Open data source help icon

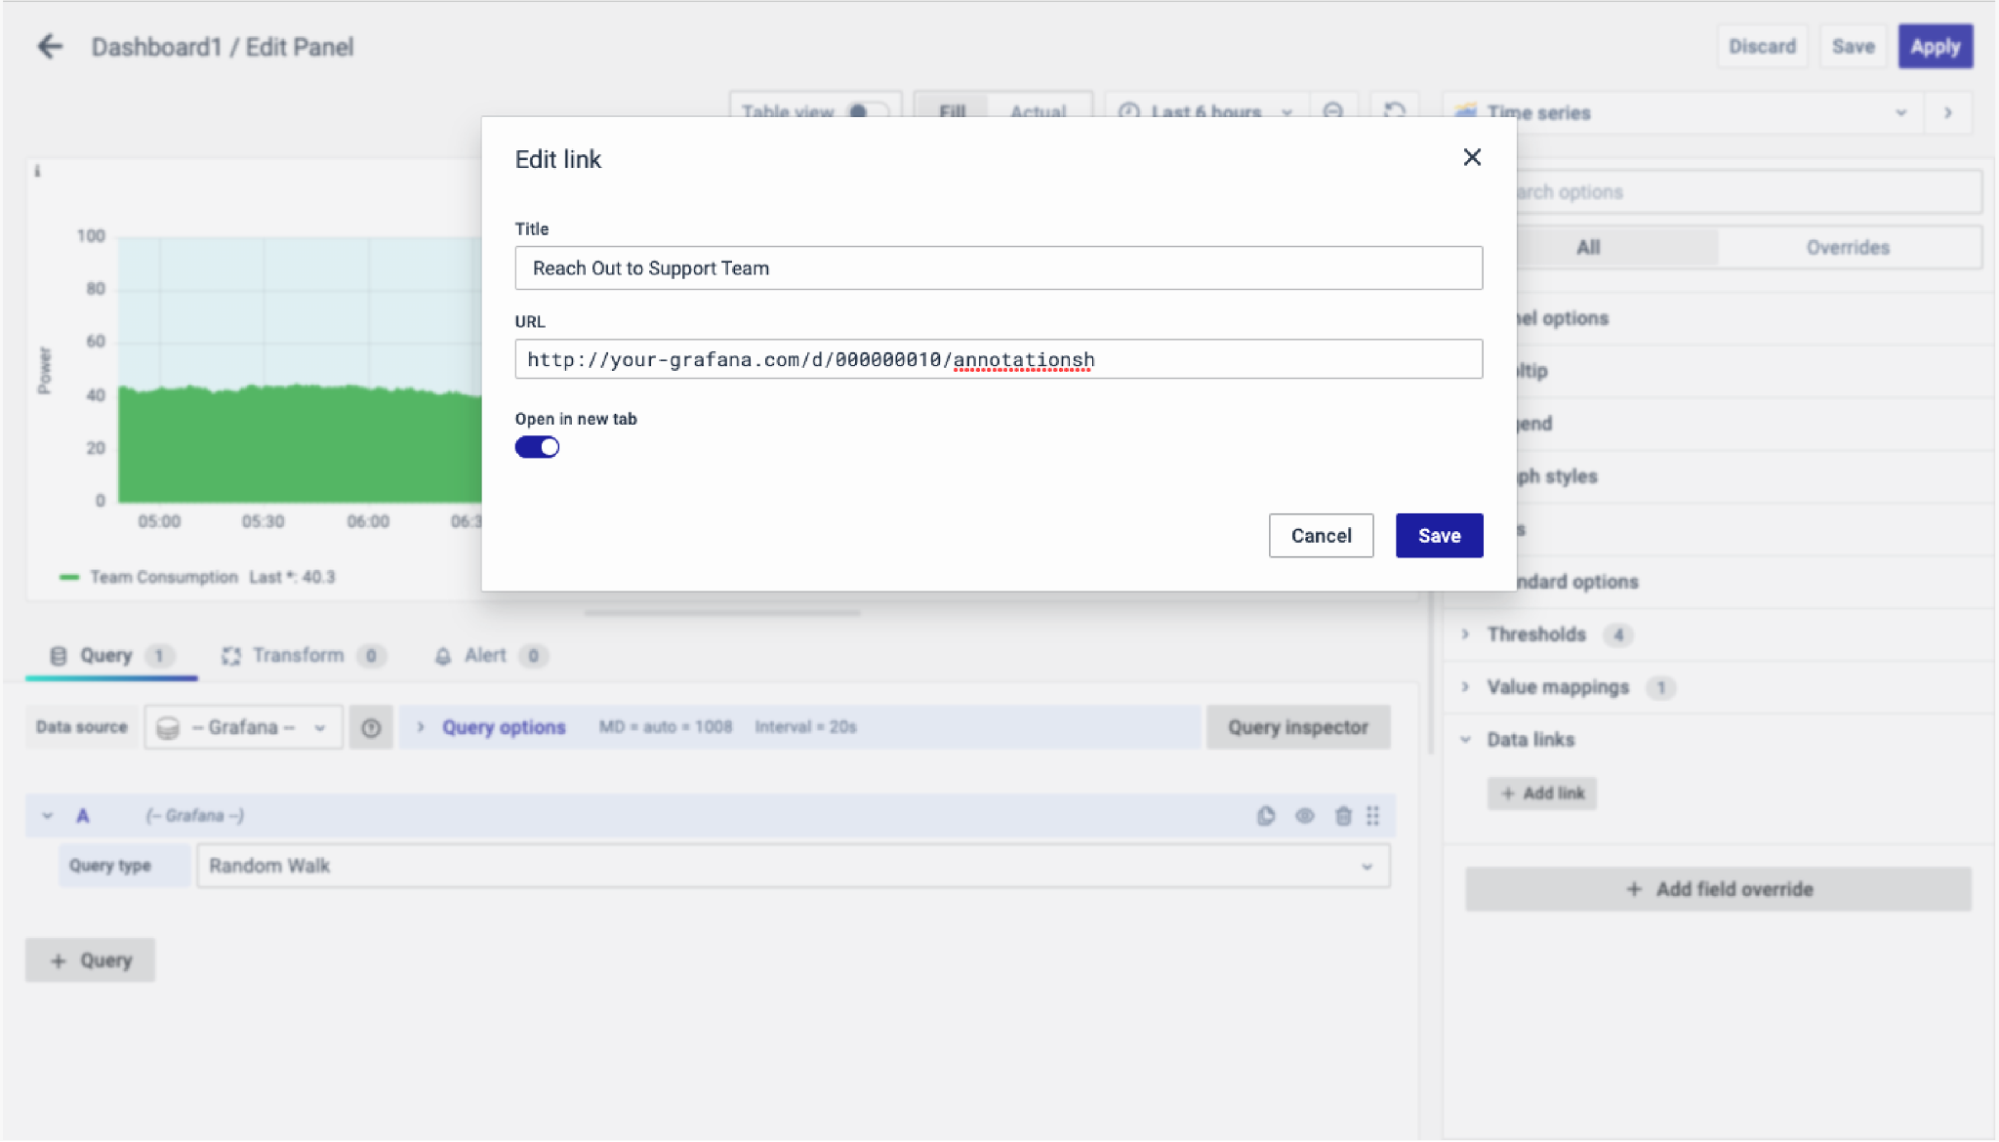(371, 728)
